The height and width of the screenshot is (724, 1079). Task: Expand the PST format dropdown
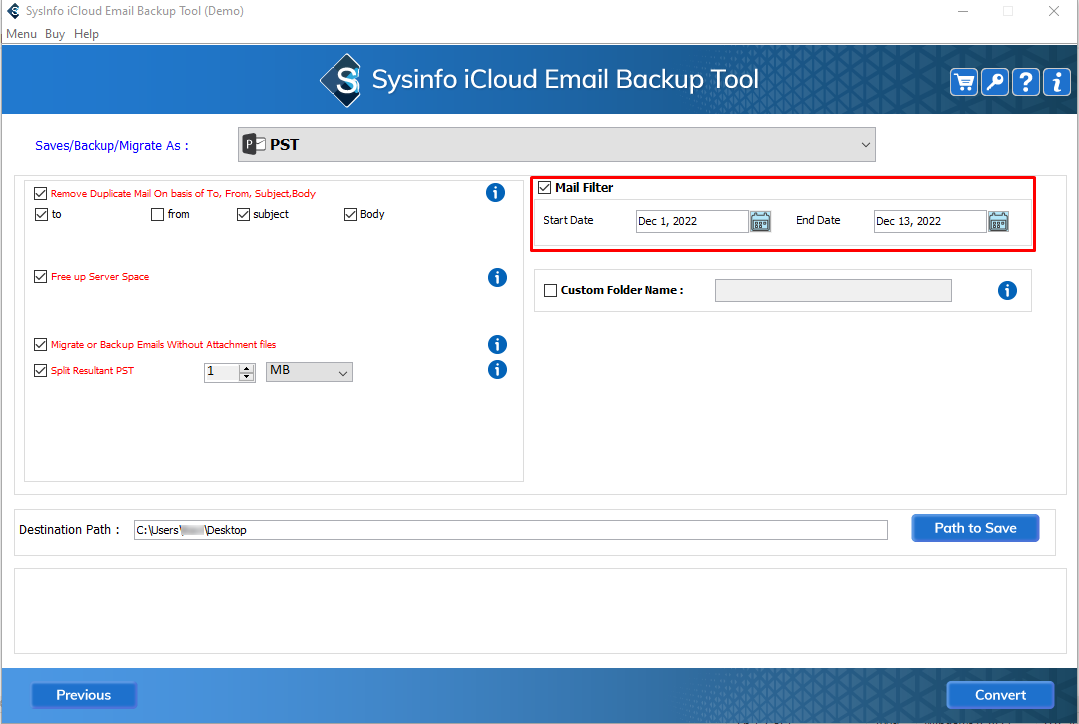865,145
